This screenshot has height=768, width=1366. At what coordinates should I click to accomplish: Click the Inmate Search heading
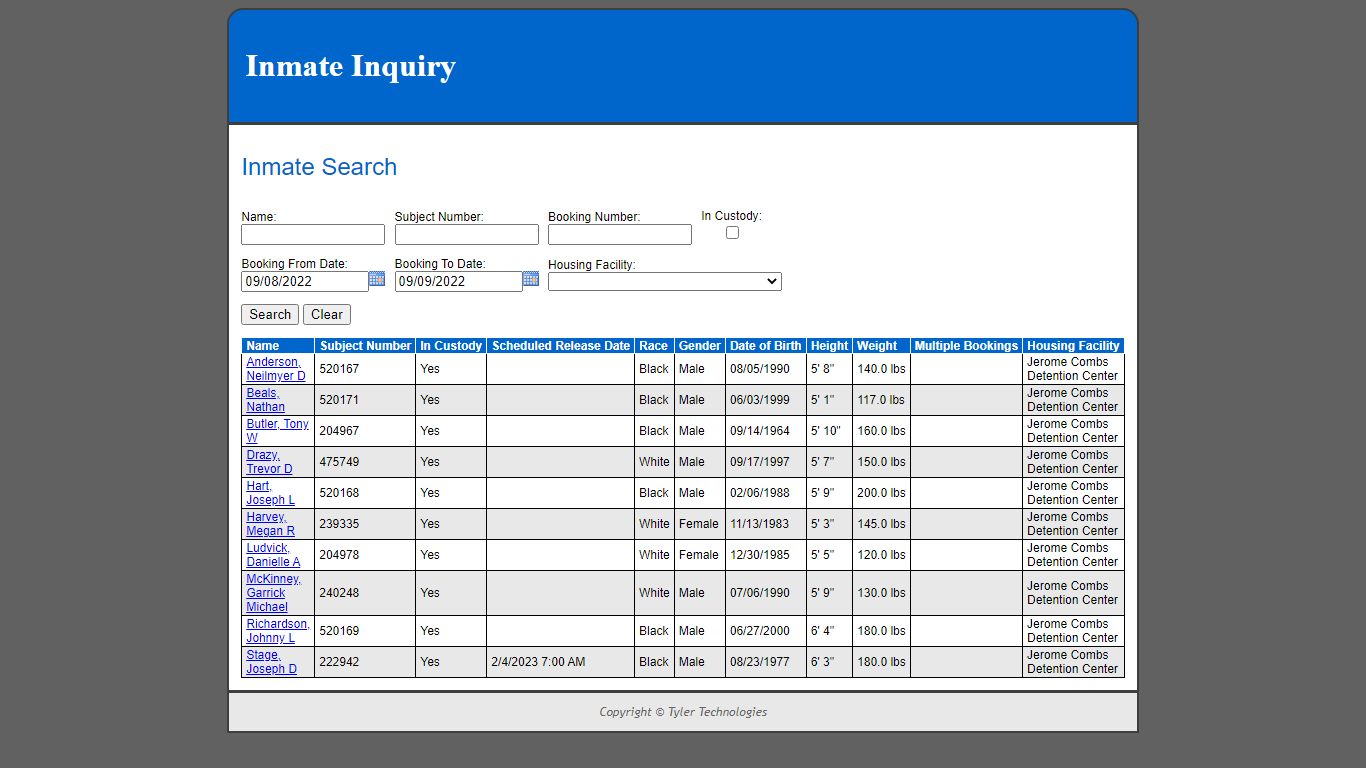319,167
